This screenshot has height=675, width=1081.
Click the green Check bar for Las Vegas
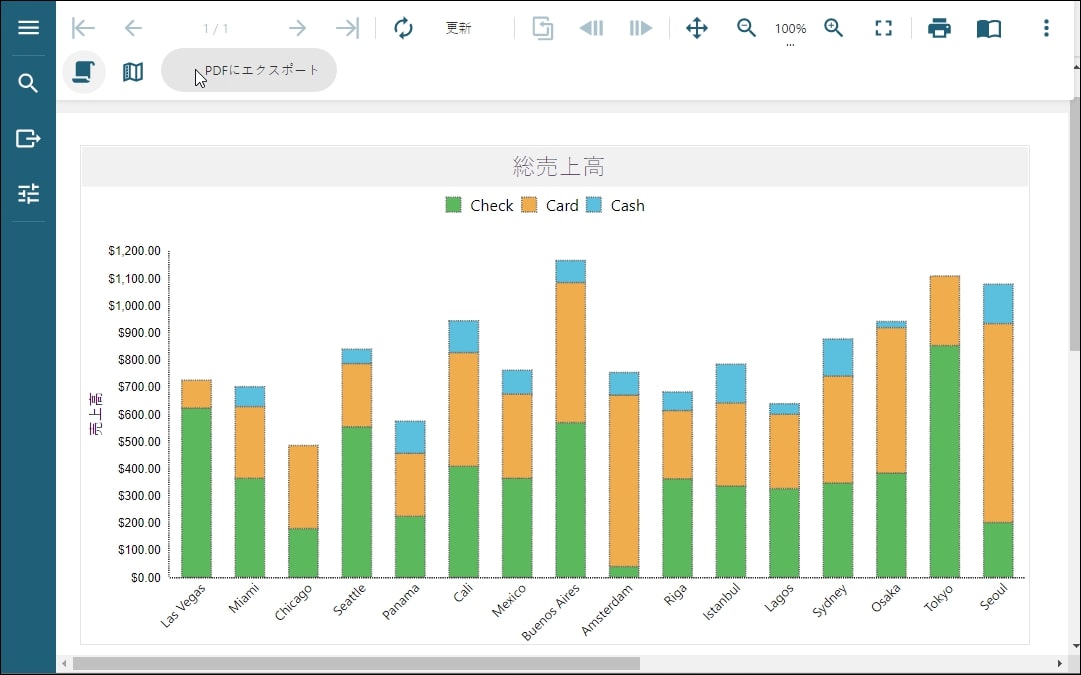pyautogui.click(x=196, y=492)
